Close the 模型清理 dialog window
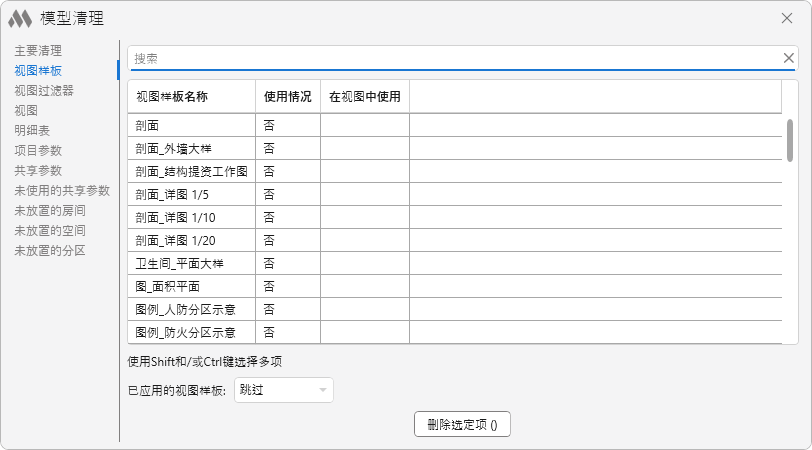Viewport: 812px width, 450px height. click(787, 18)
